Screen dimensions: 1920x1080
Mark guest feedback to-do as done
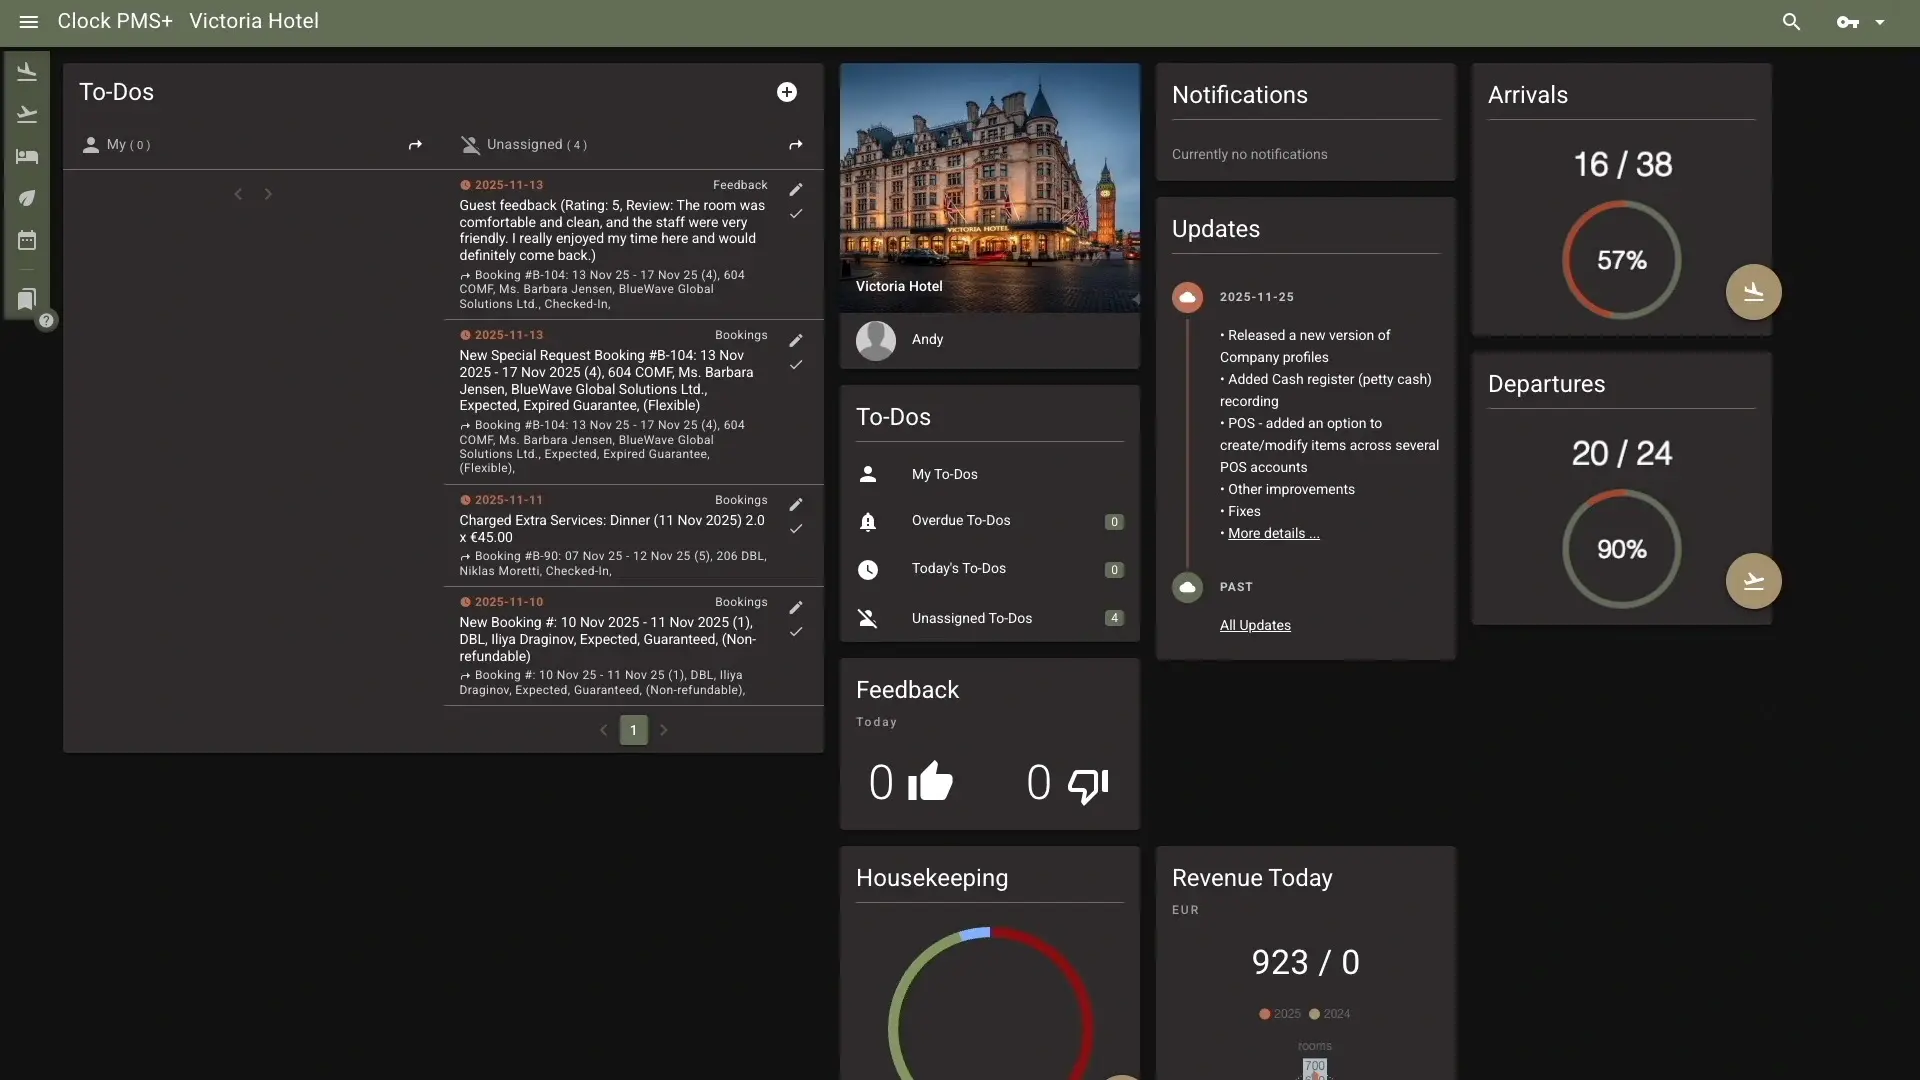[796, 214]
